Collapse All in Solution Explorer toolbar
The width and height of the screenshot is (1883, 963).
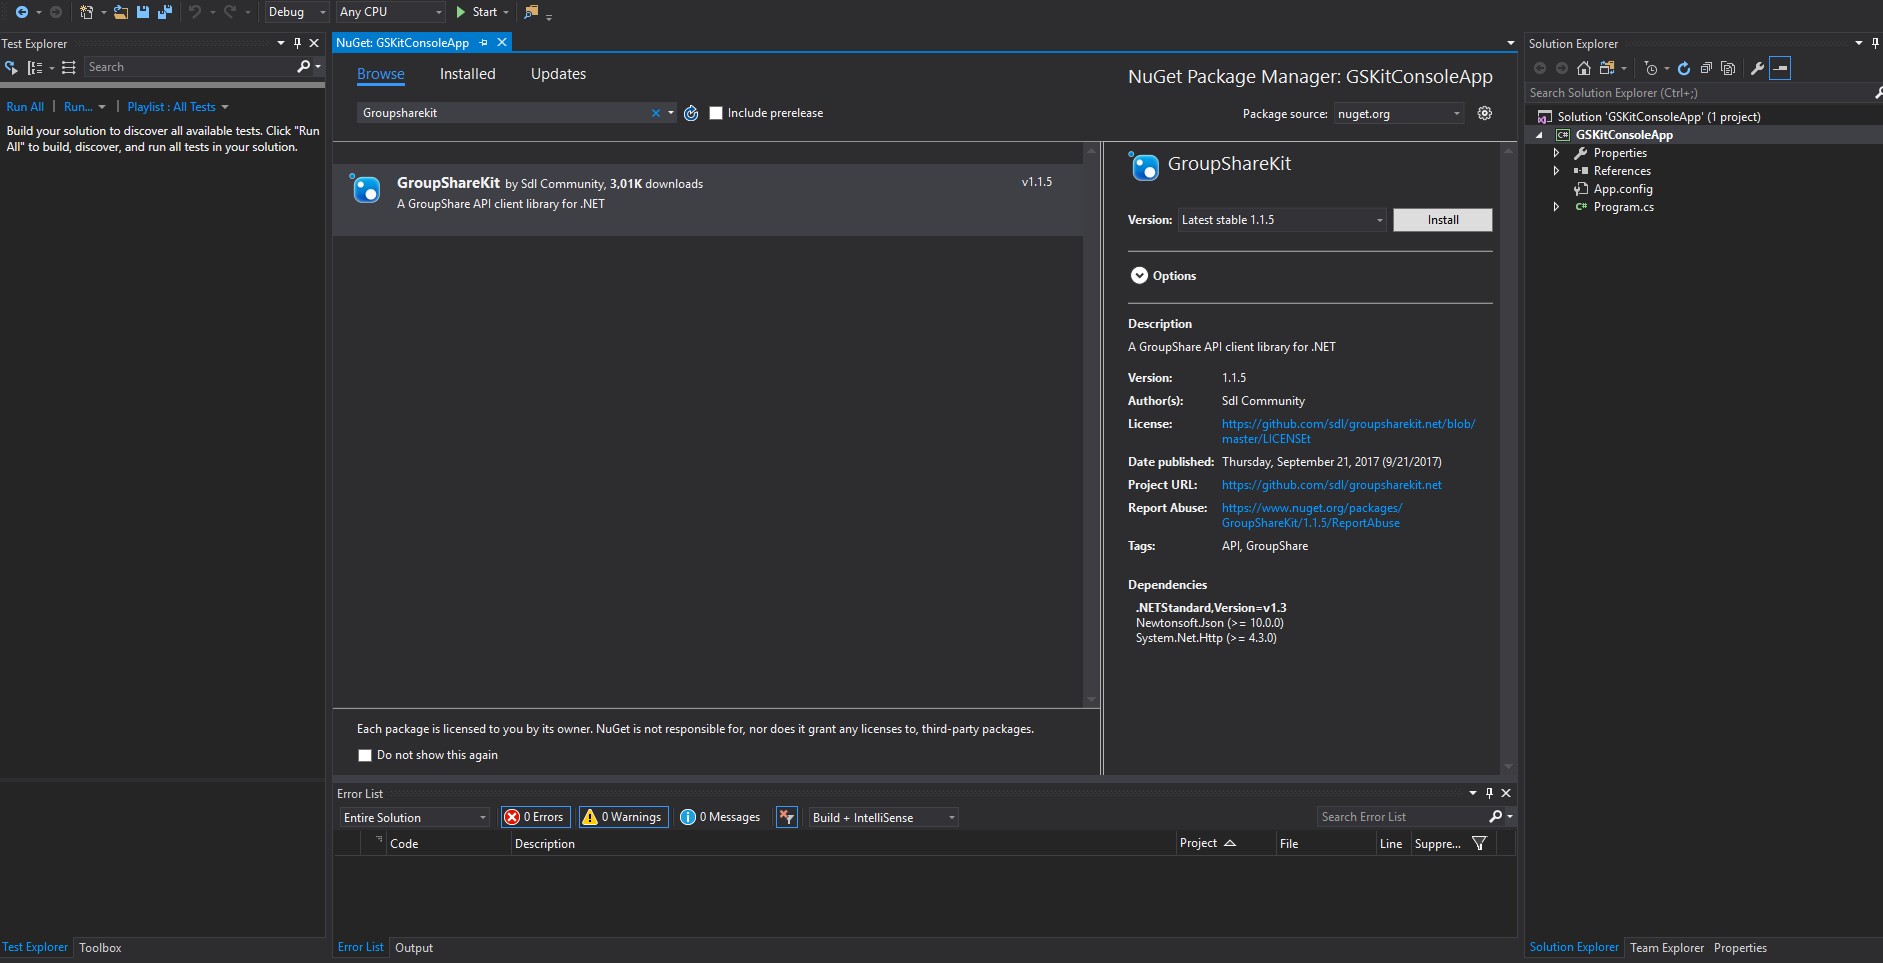[1706, 68]
